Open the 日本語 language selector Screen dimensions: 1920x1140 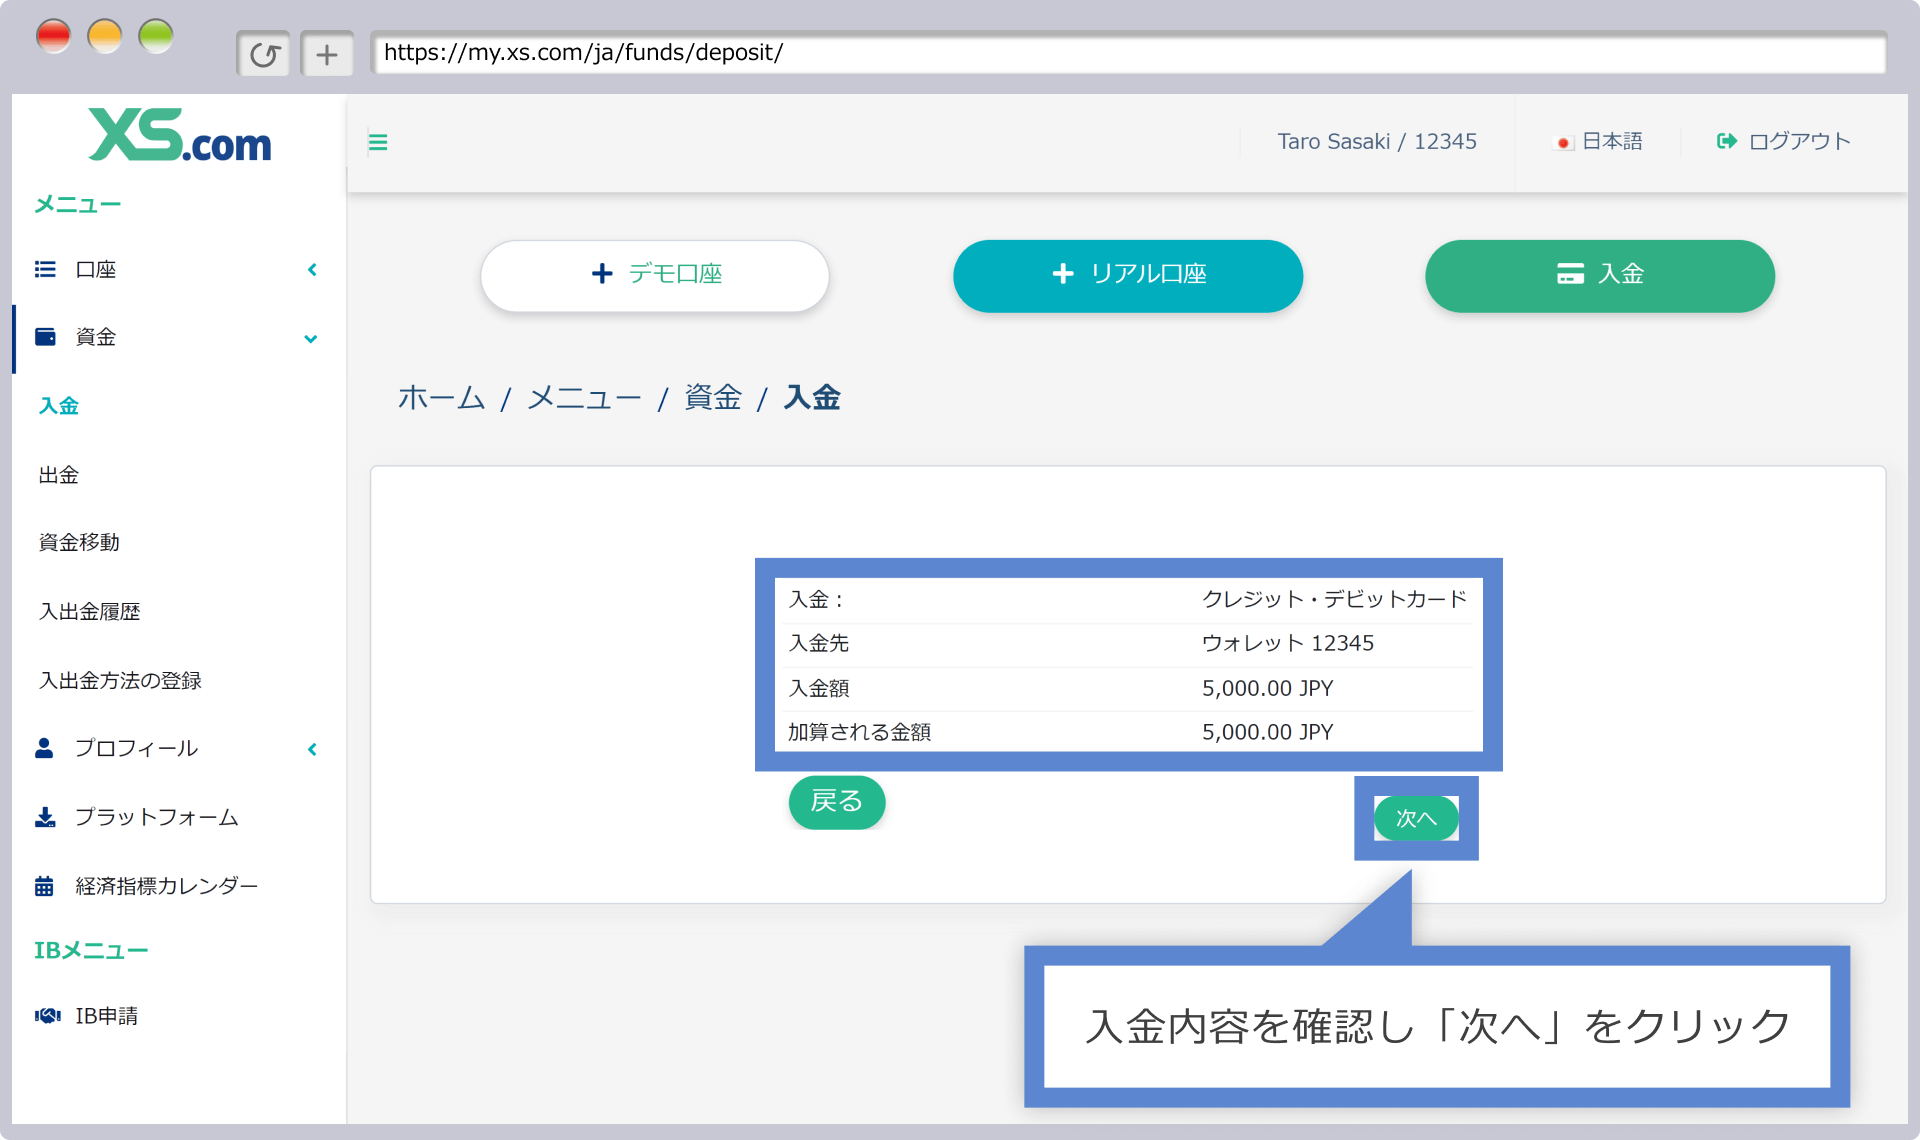[1599, 142]
